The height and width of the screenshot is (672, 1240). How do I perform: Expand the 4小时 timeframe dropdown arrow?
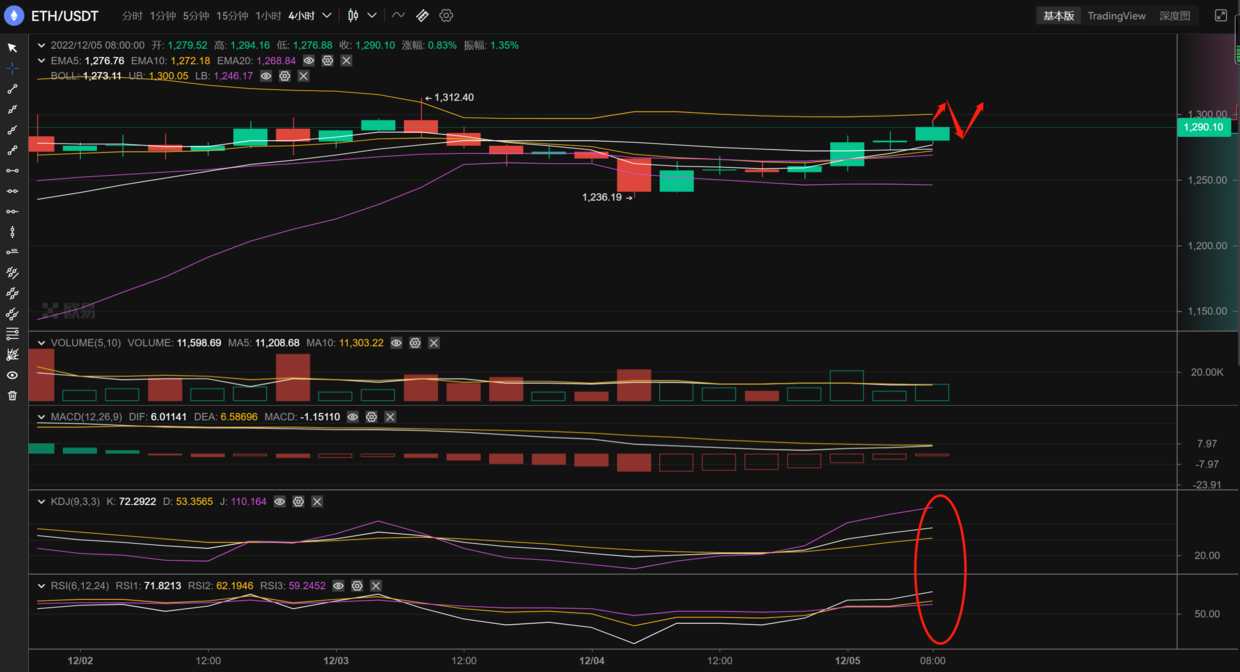click(327, 16)
